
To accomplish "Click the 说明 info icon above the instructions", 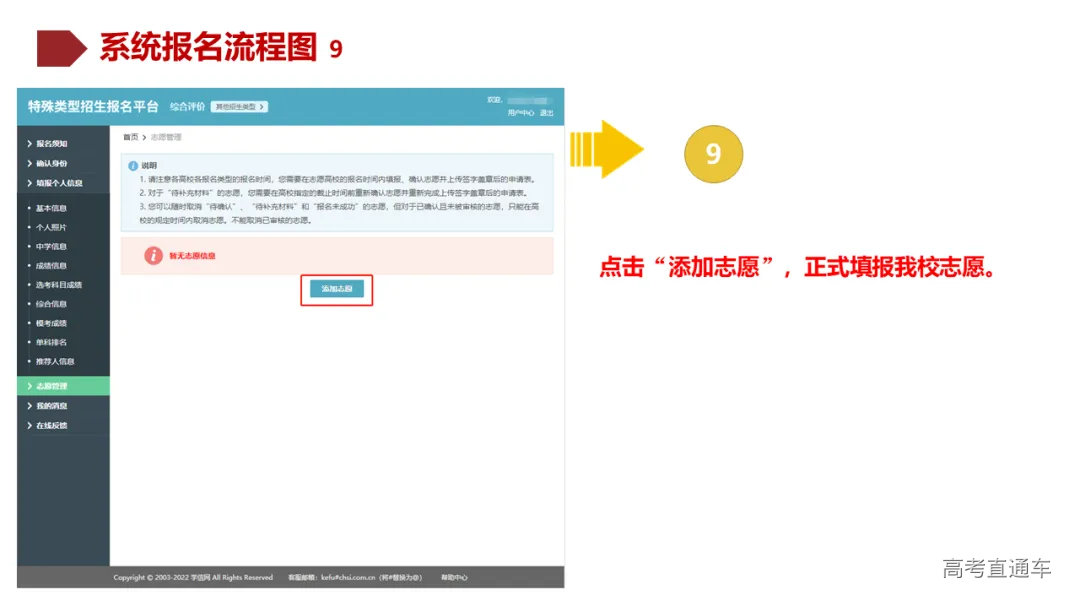I will click(135, 165).
